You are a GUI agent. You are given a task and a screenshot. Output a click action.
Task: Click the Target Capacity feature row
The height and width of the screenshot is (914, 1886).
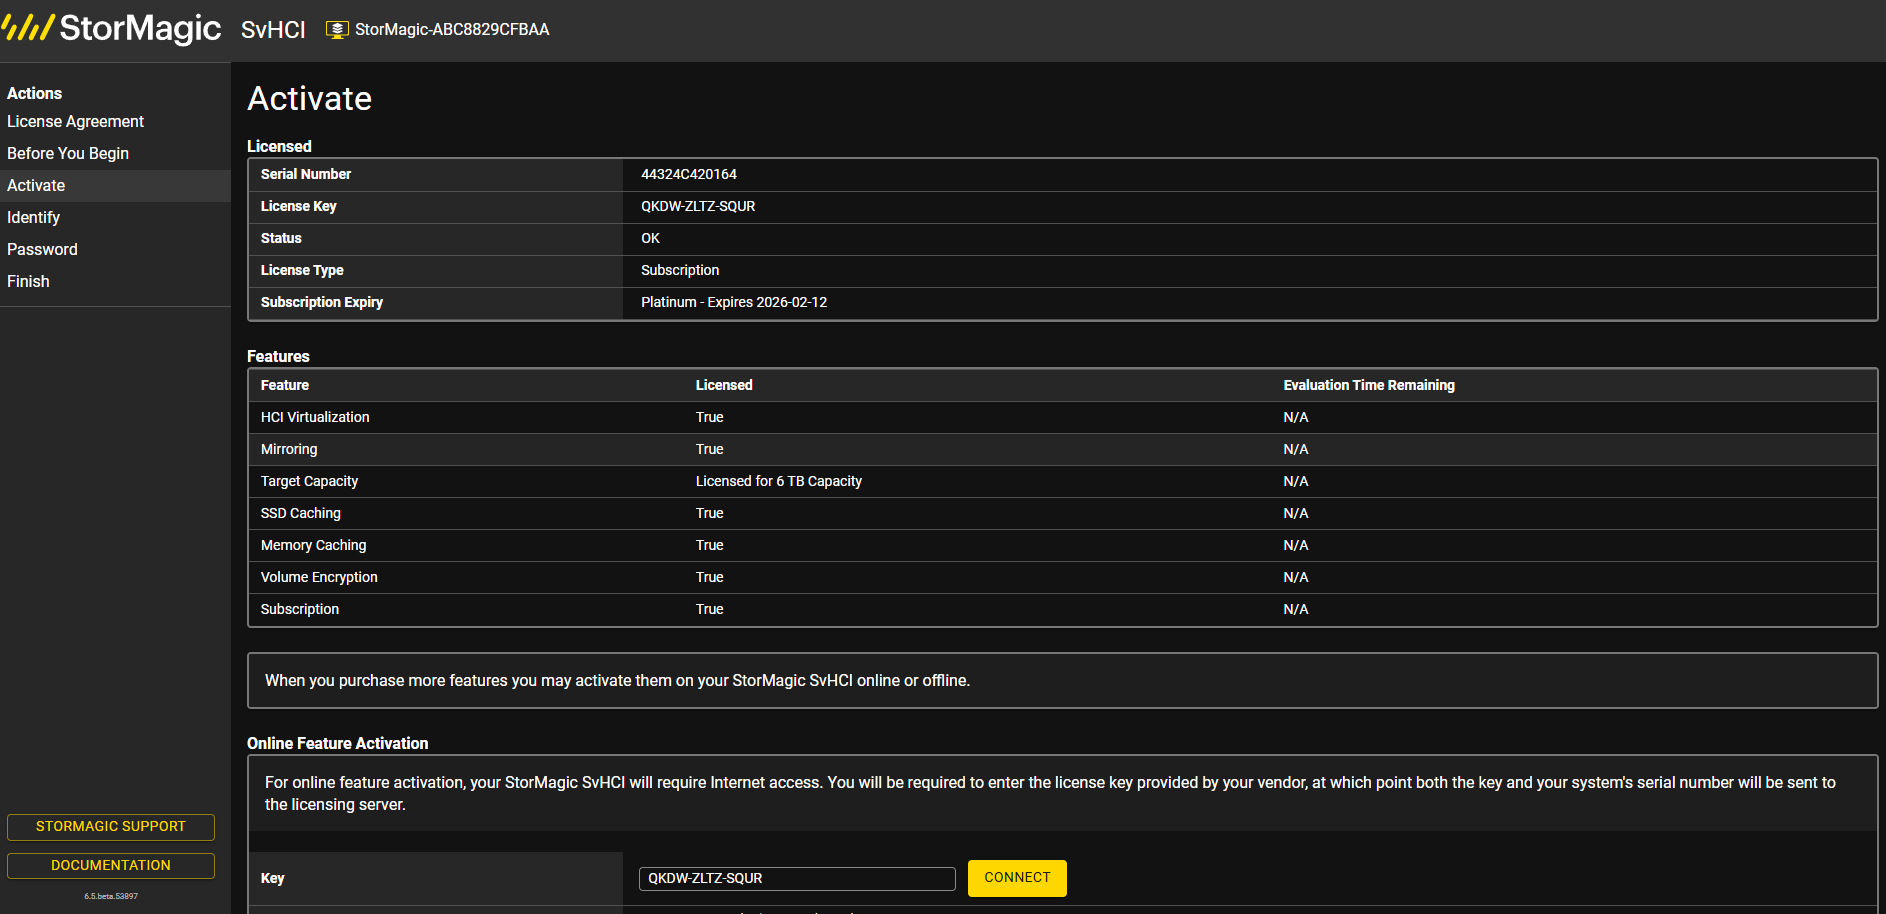[1062, 481]
